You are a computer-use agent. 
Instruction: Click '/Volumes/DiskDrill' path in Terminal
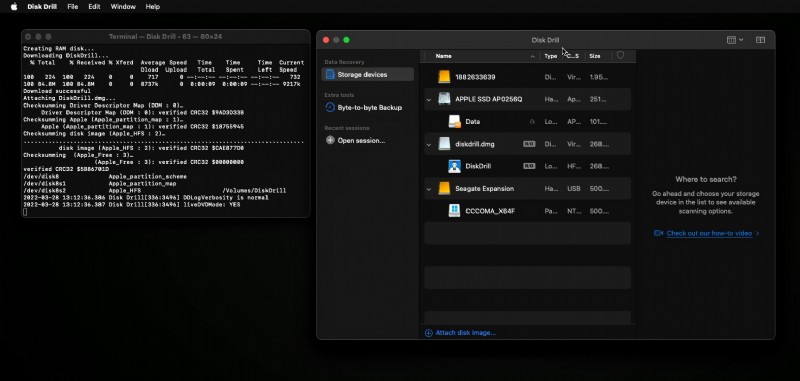(254, 191)
